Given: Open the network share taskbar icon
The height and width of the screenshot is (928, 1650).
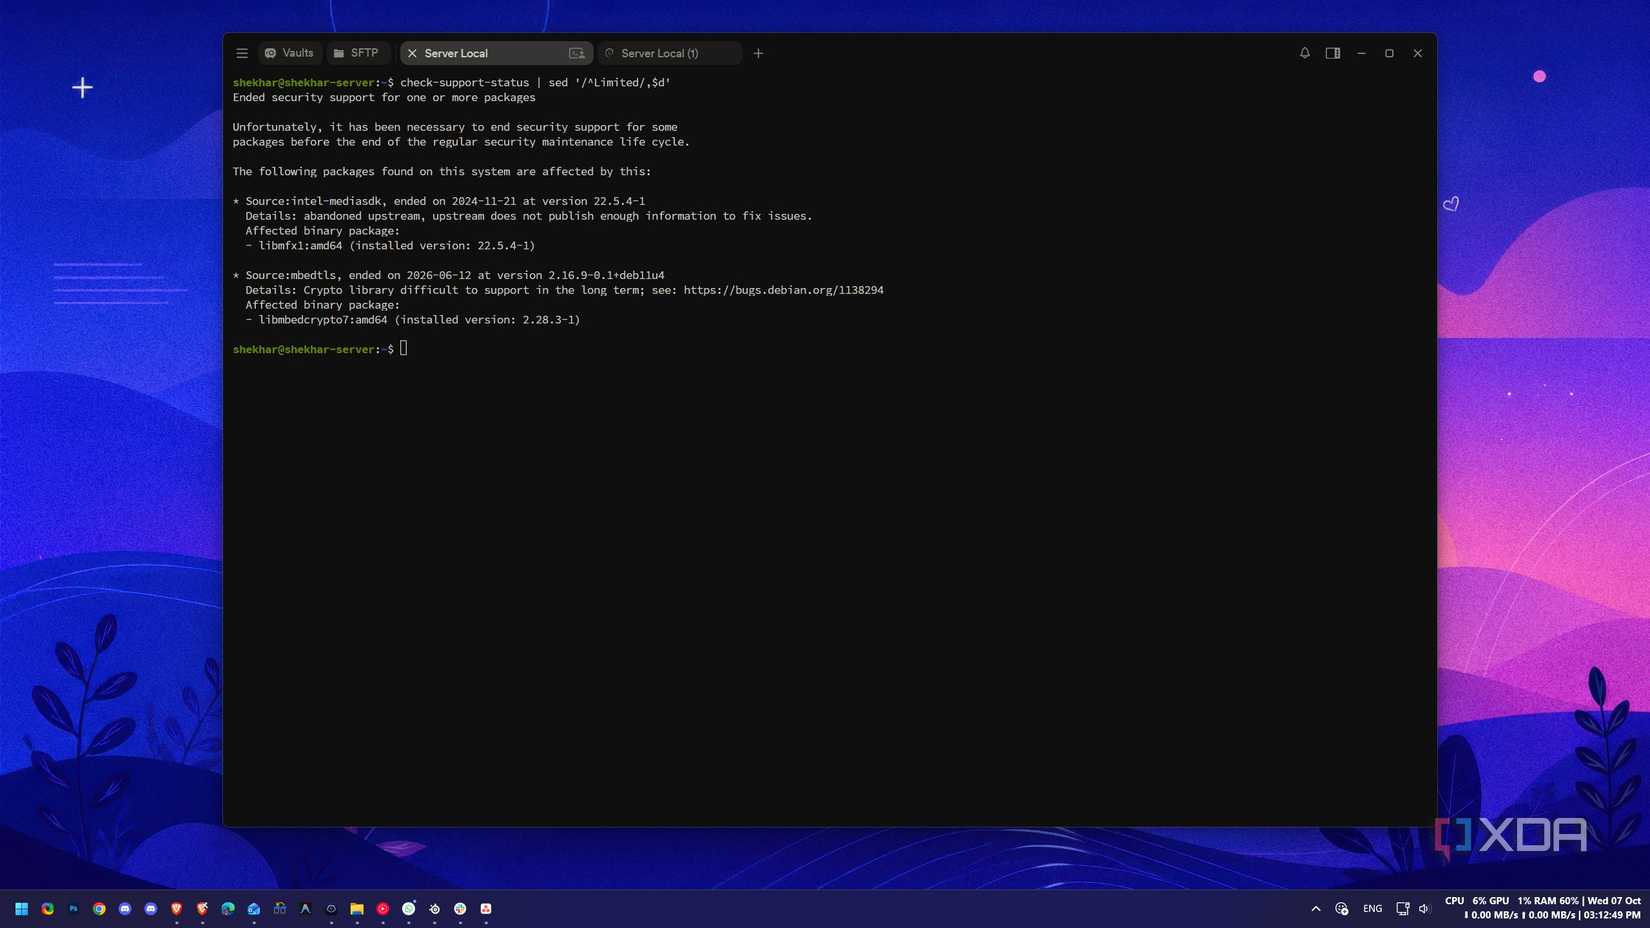Looking at the screenshot, I should click(x=280, y=909).
